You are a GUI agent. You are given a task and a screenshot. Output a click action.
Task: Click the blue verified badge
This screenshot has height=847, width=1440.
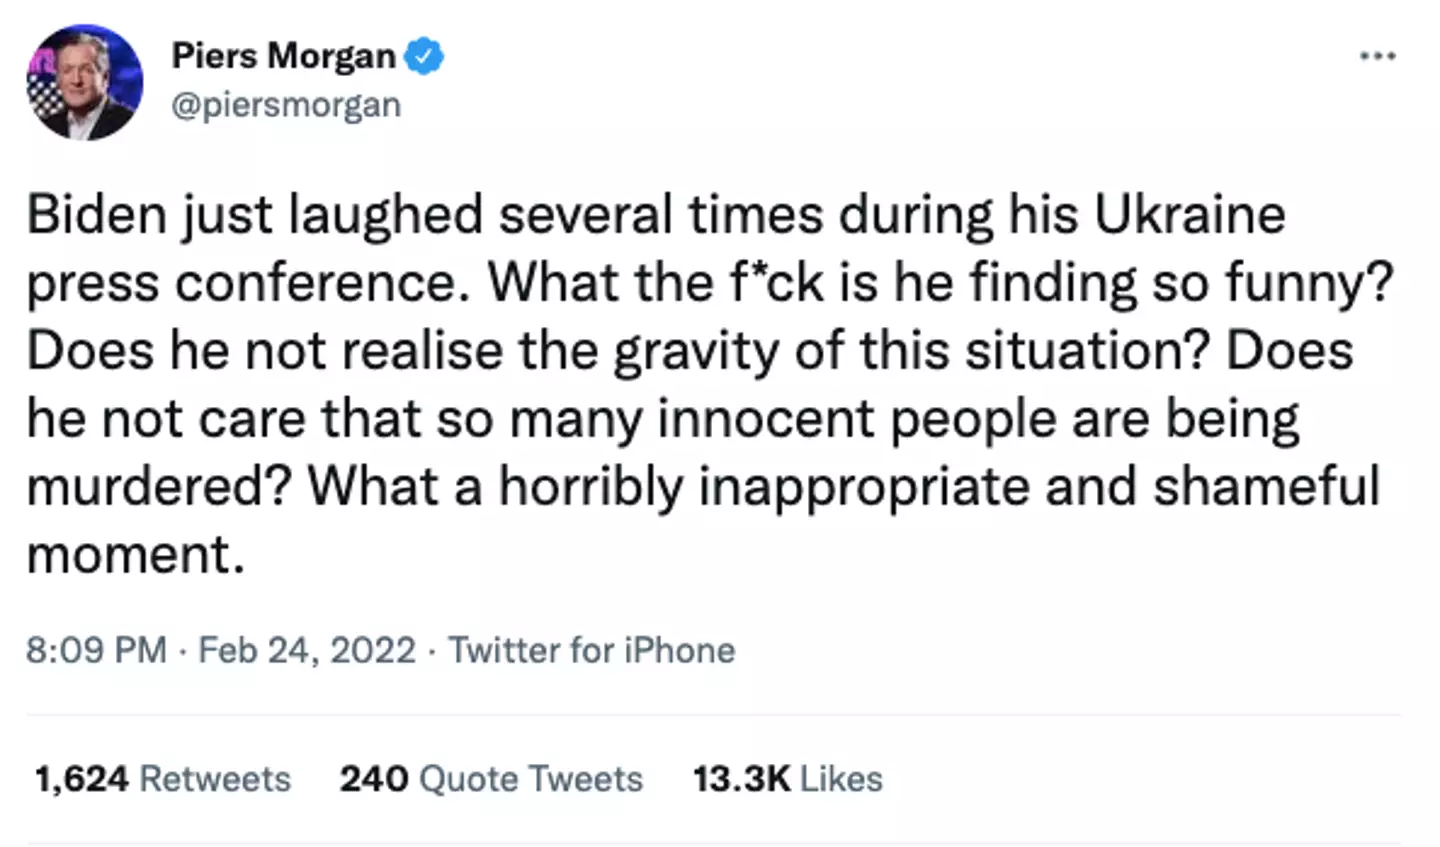[424, 56]
